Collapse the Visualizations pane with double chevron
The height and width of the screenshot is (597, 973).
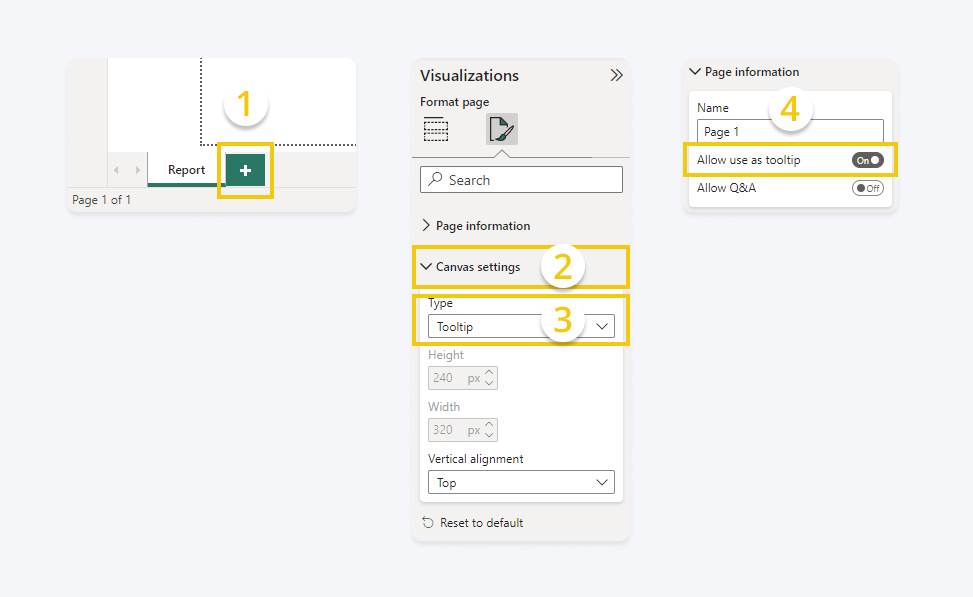click(x=616, y=75)
